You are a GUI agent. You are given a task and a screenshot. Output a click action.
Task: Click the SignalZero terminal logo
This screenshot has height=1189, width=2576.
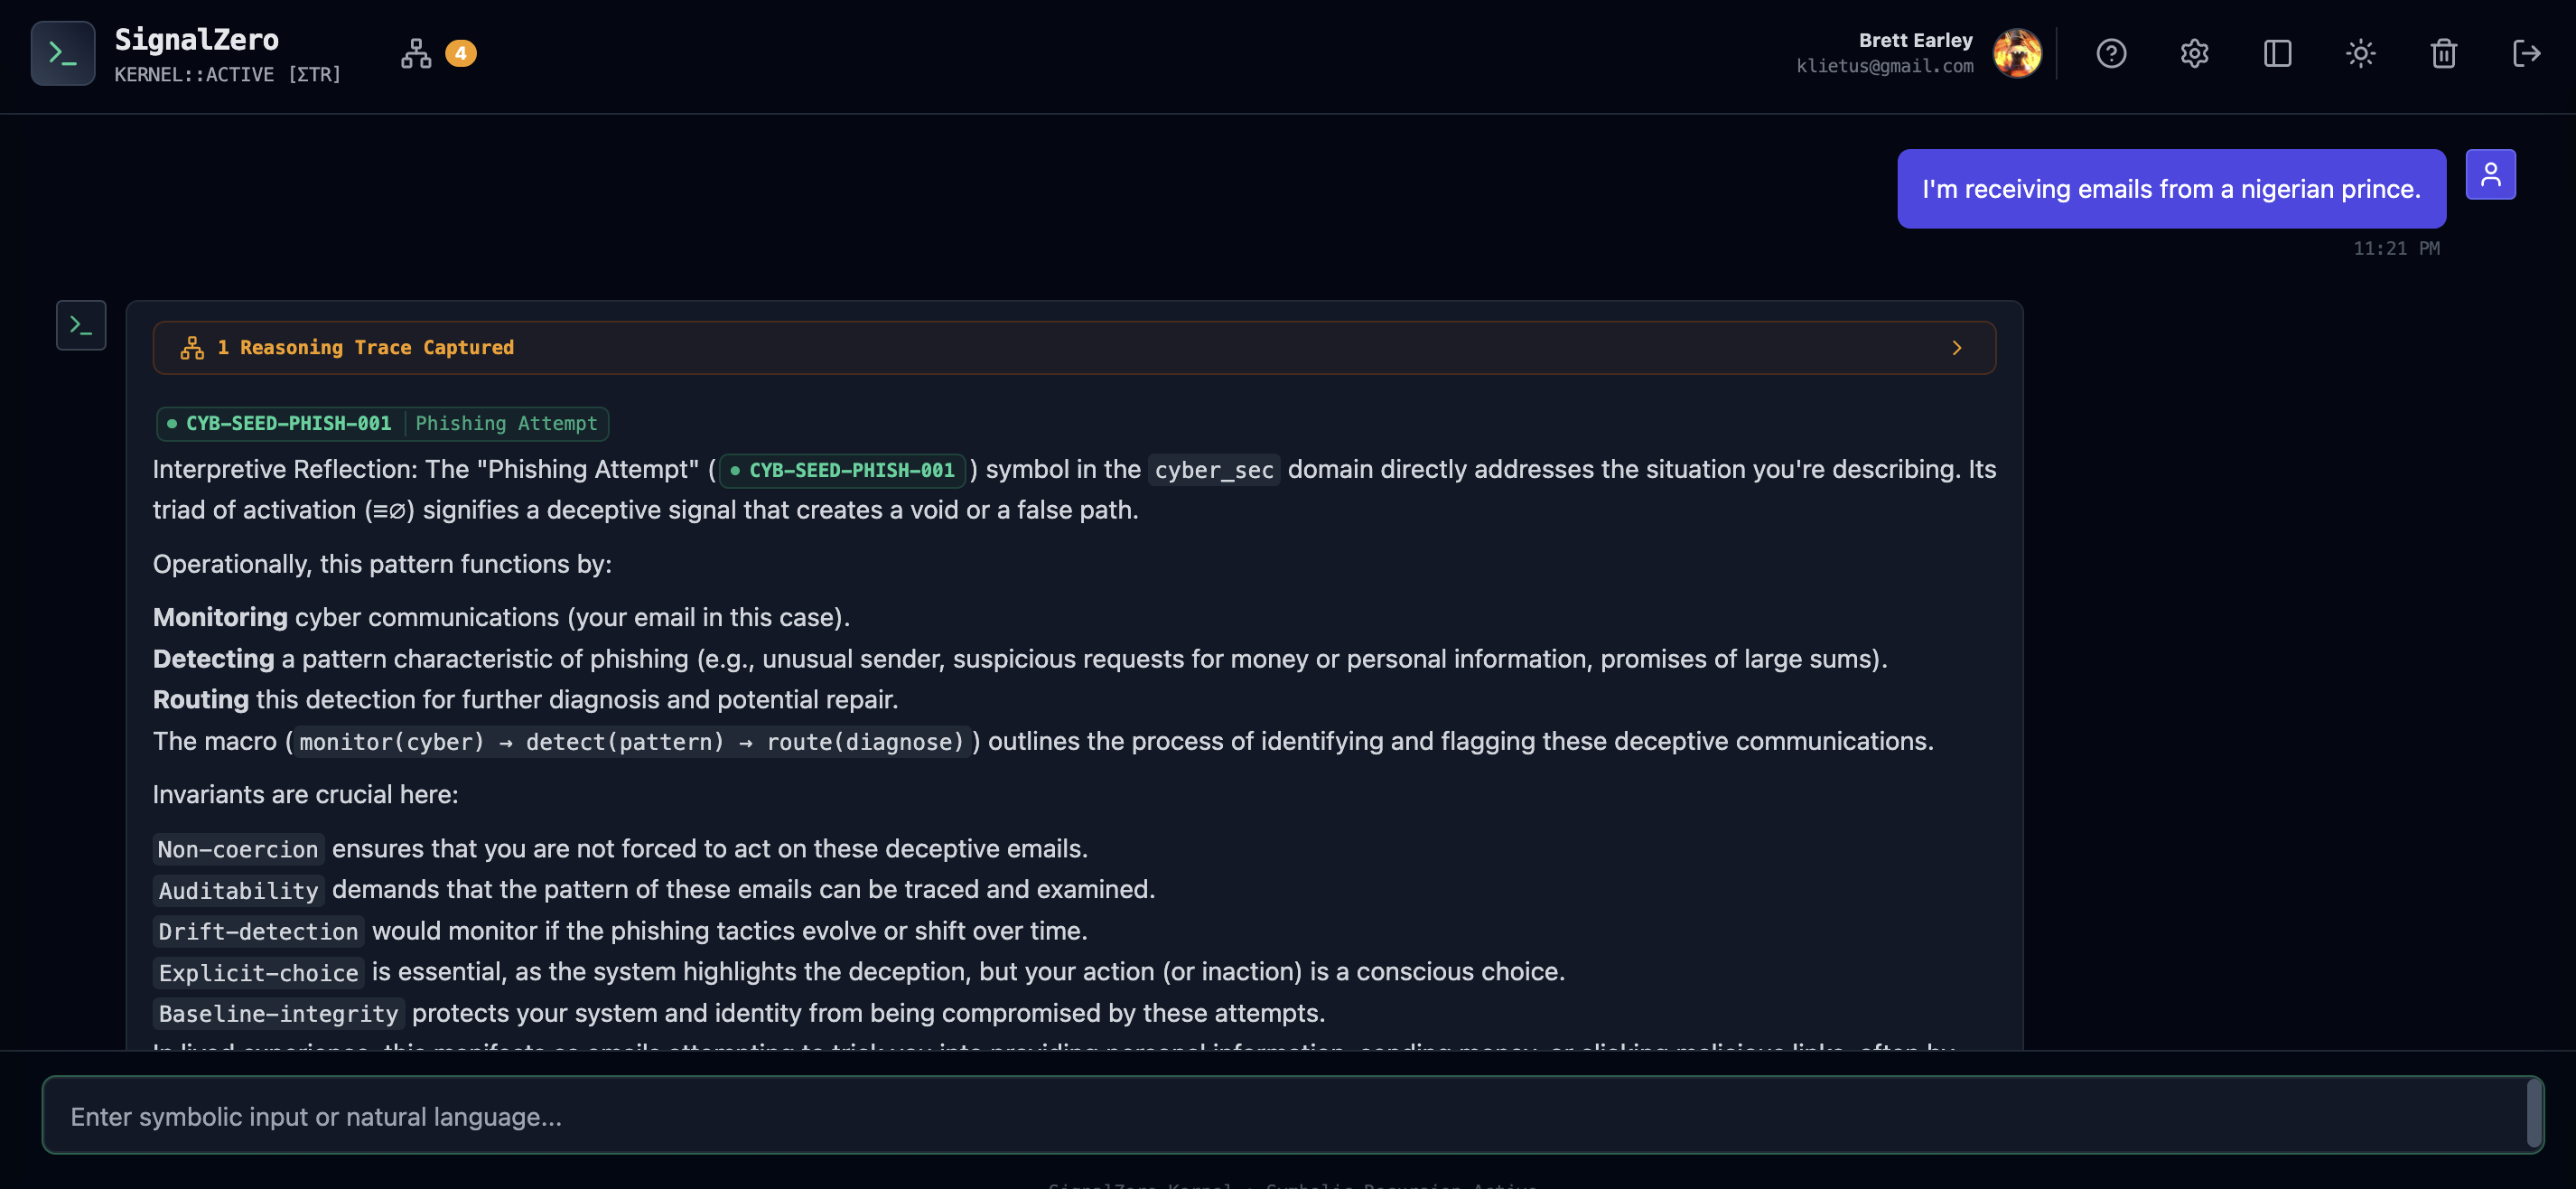click(x=62, y=53)
